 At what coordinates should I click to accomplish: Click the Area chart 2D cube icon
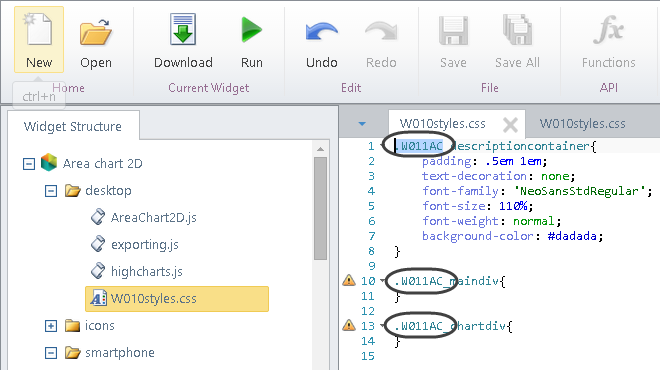click(x=49, y=163)
